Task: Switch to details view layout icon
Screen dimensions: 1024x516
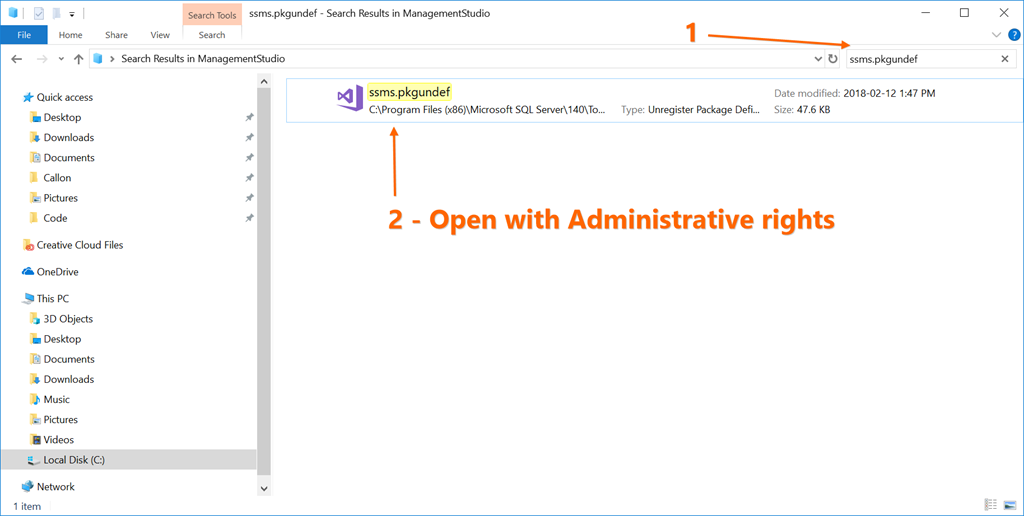Action: pyautogui.click(x=989, y=505)
